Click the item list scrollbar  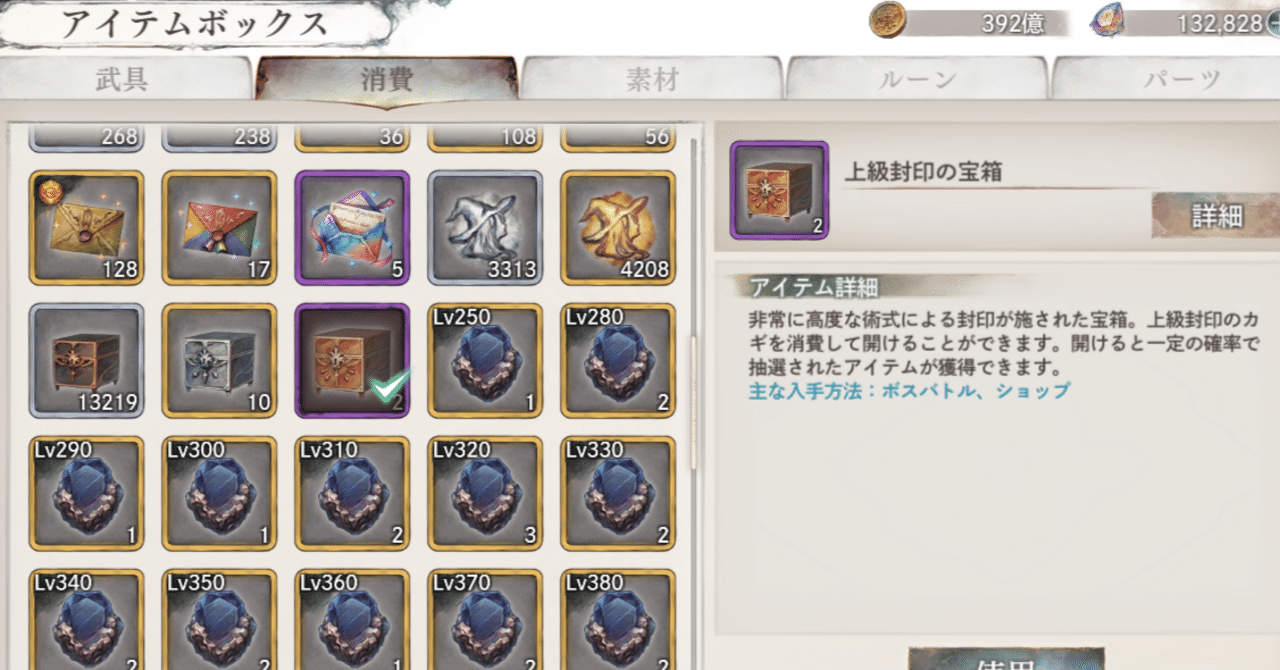(x=694, y=400)
